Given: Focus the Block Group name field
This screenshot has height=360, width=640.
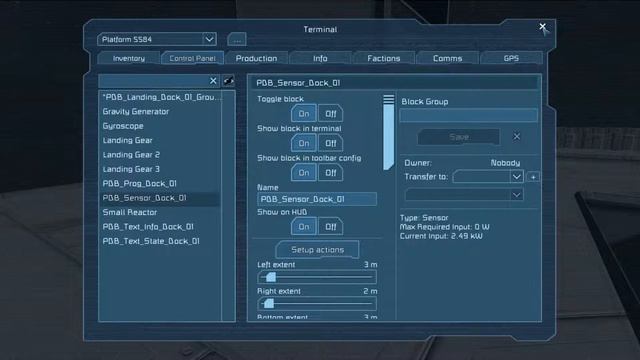Looking at the screenshot, I should (x=469, y=116).
